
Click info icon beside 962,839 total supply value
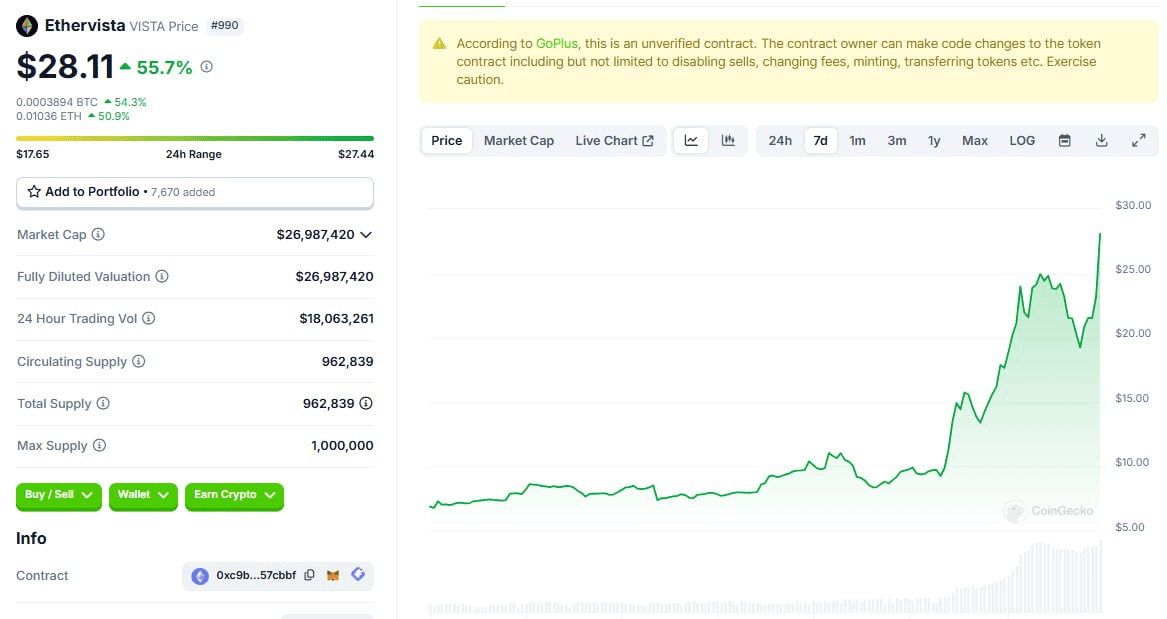coord(366,403)
